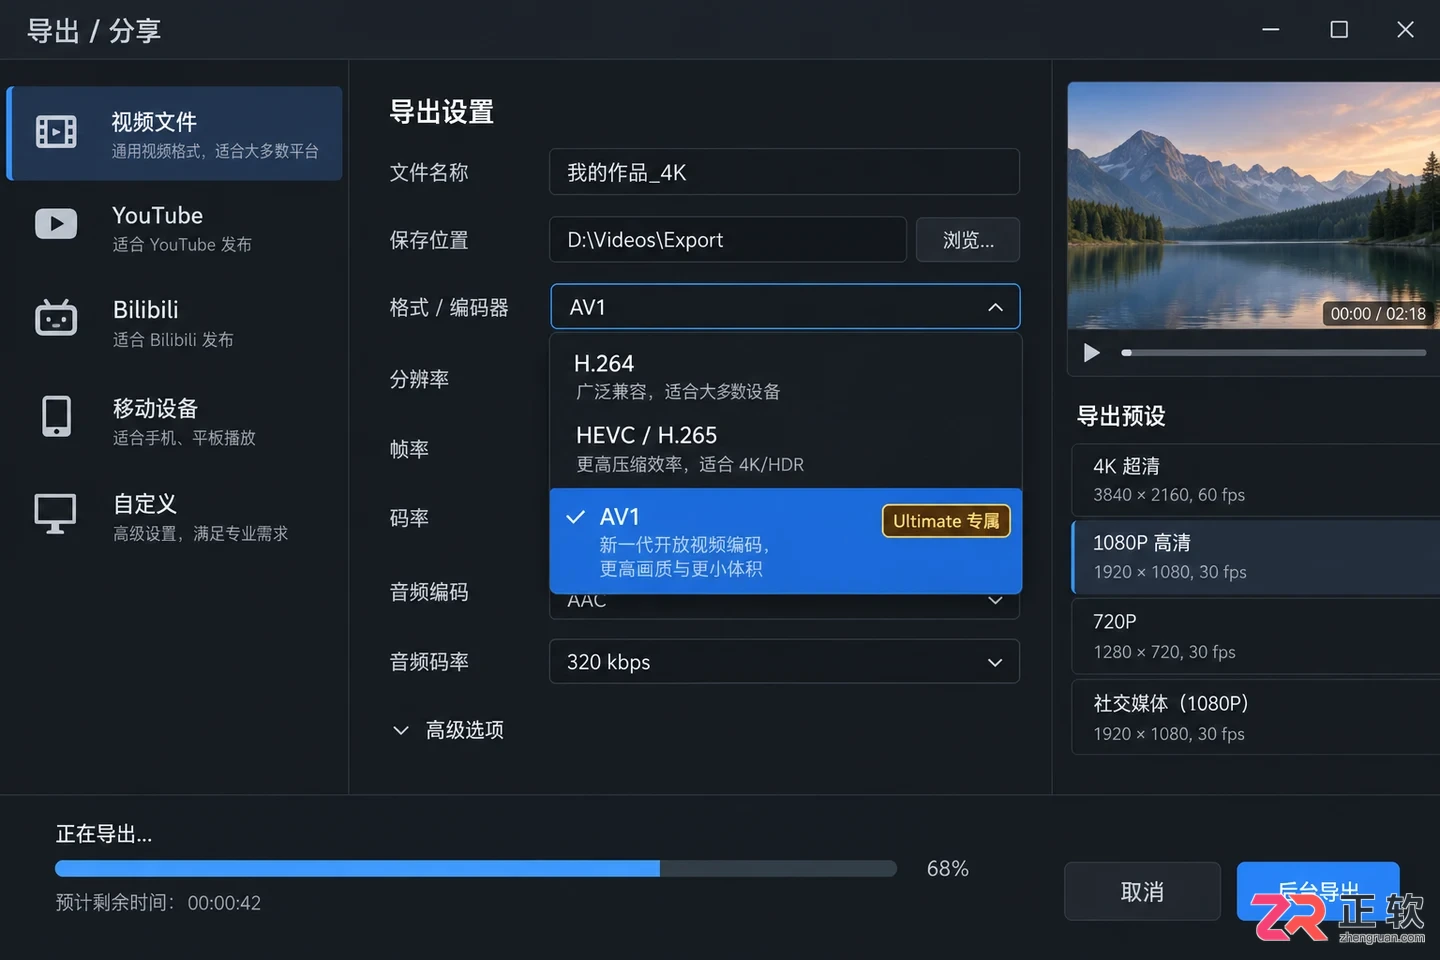The width and height of the screenshot is (1440, 960).
Task: Select H.264 from the codec list
Action: tap(786, 376)
